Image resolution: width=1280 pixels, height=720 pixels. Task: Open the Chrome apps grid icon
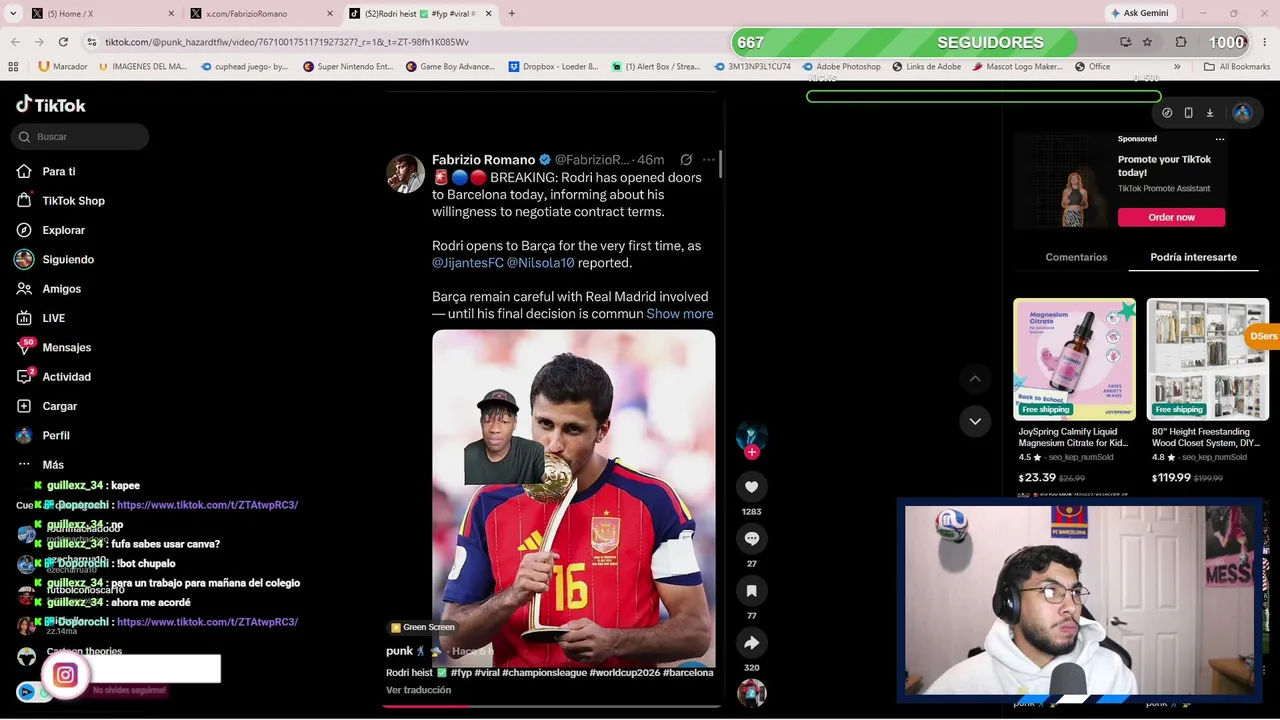coord(13,67)
